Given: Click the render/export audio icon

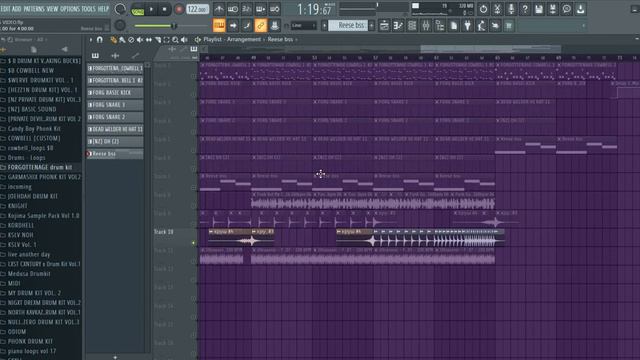Looking at the screenshot, I should (x=553, y=9).
